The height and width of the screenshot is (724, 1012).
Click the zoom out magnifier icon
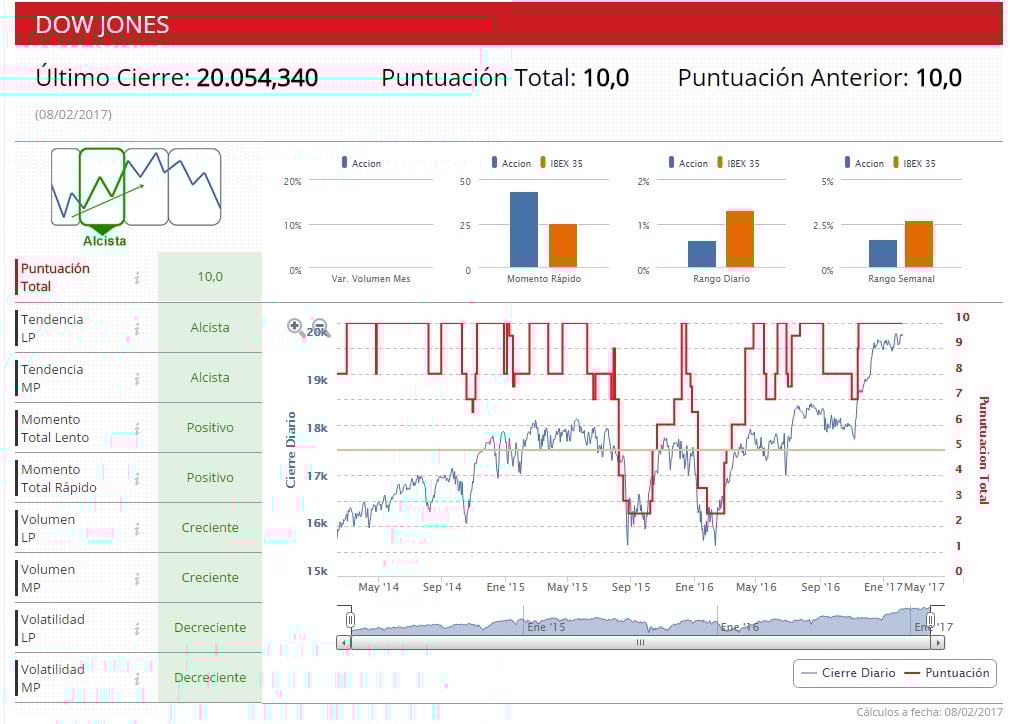tap(320, 327)
